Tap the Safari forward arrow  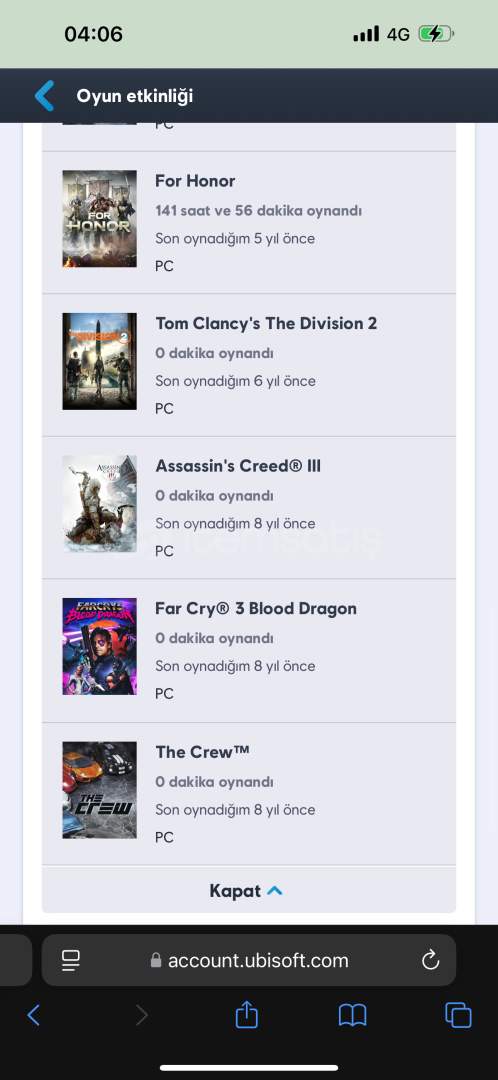(x=142, y=1015)
